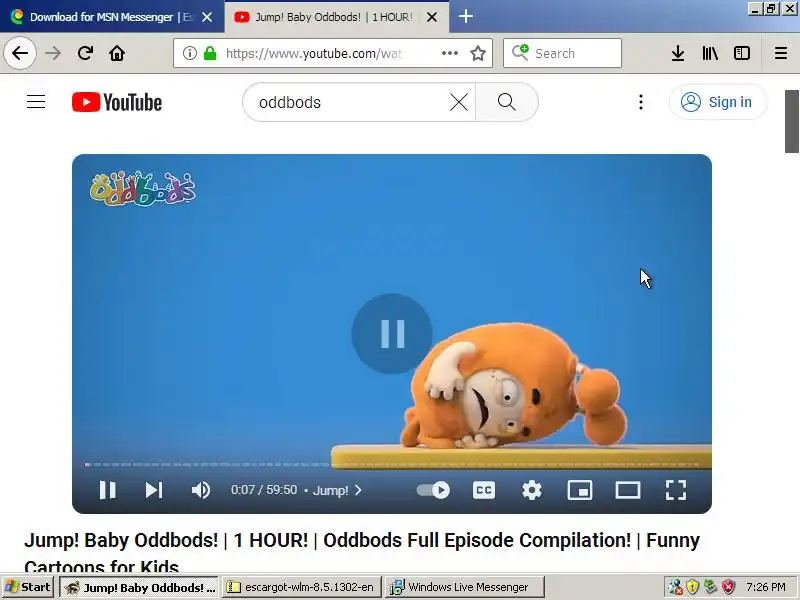
Task: Sign in to YouTube
Action: click(x=718, y=102)
